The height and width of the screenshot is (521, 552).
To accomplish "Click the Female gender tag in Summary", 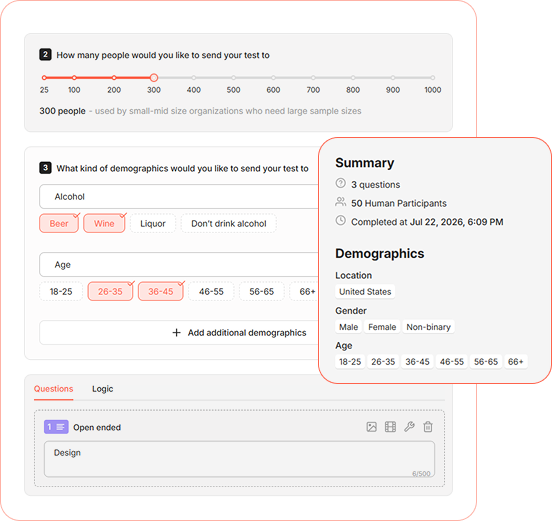I will click(x=382, y=327).
